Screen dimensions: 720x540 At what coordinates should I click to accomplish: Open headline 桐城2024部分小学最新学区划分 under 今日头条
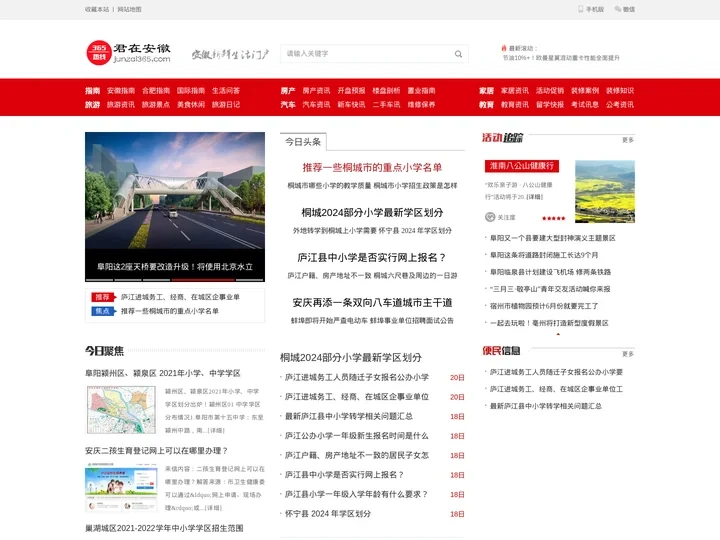click(x=372, y=213)
